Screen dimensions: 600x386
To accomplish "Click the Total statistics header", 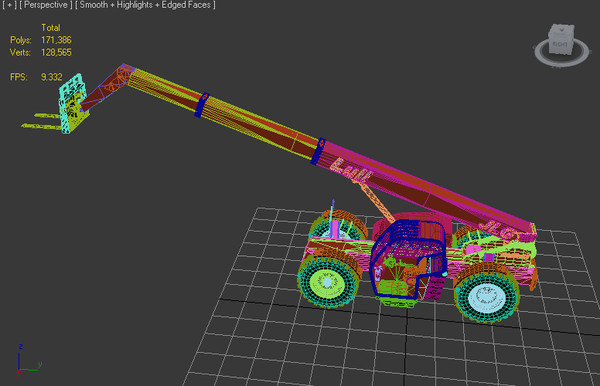I will 51,28.
